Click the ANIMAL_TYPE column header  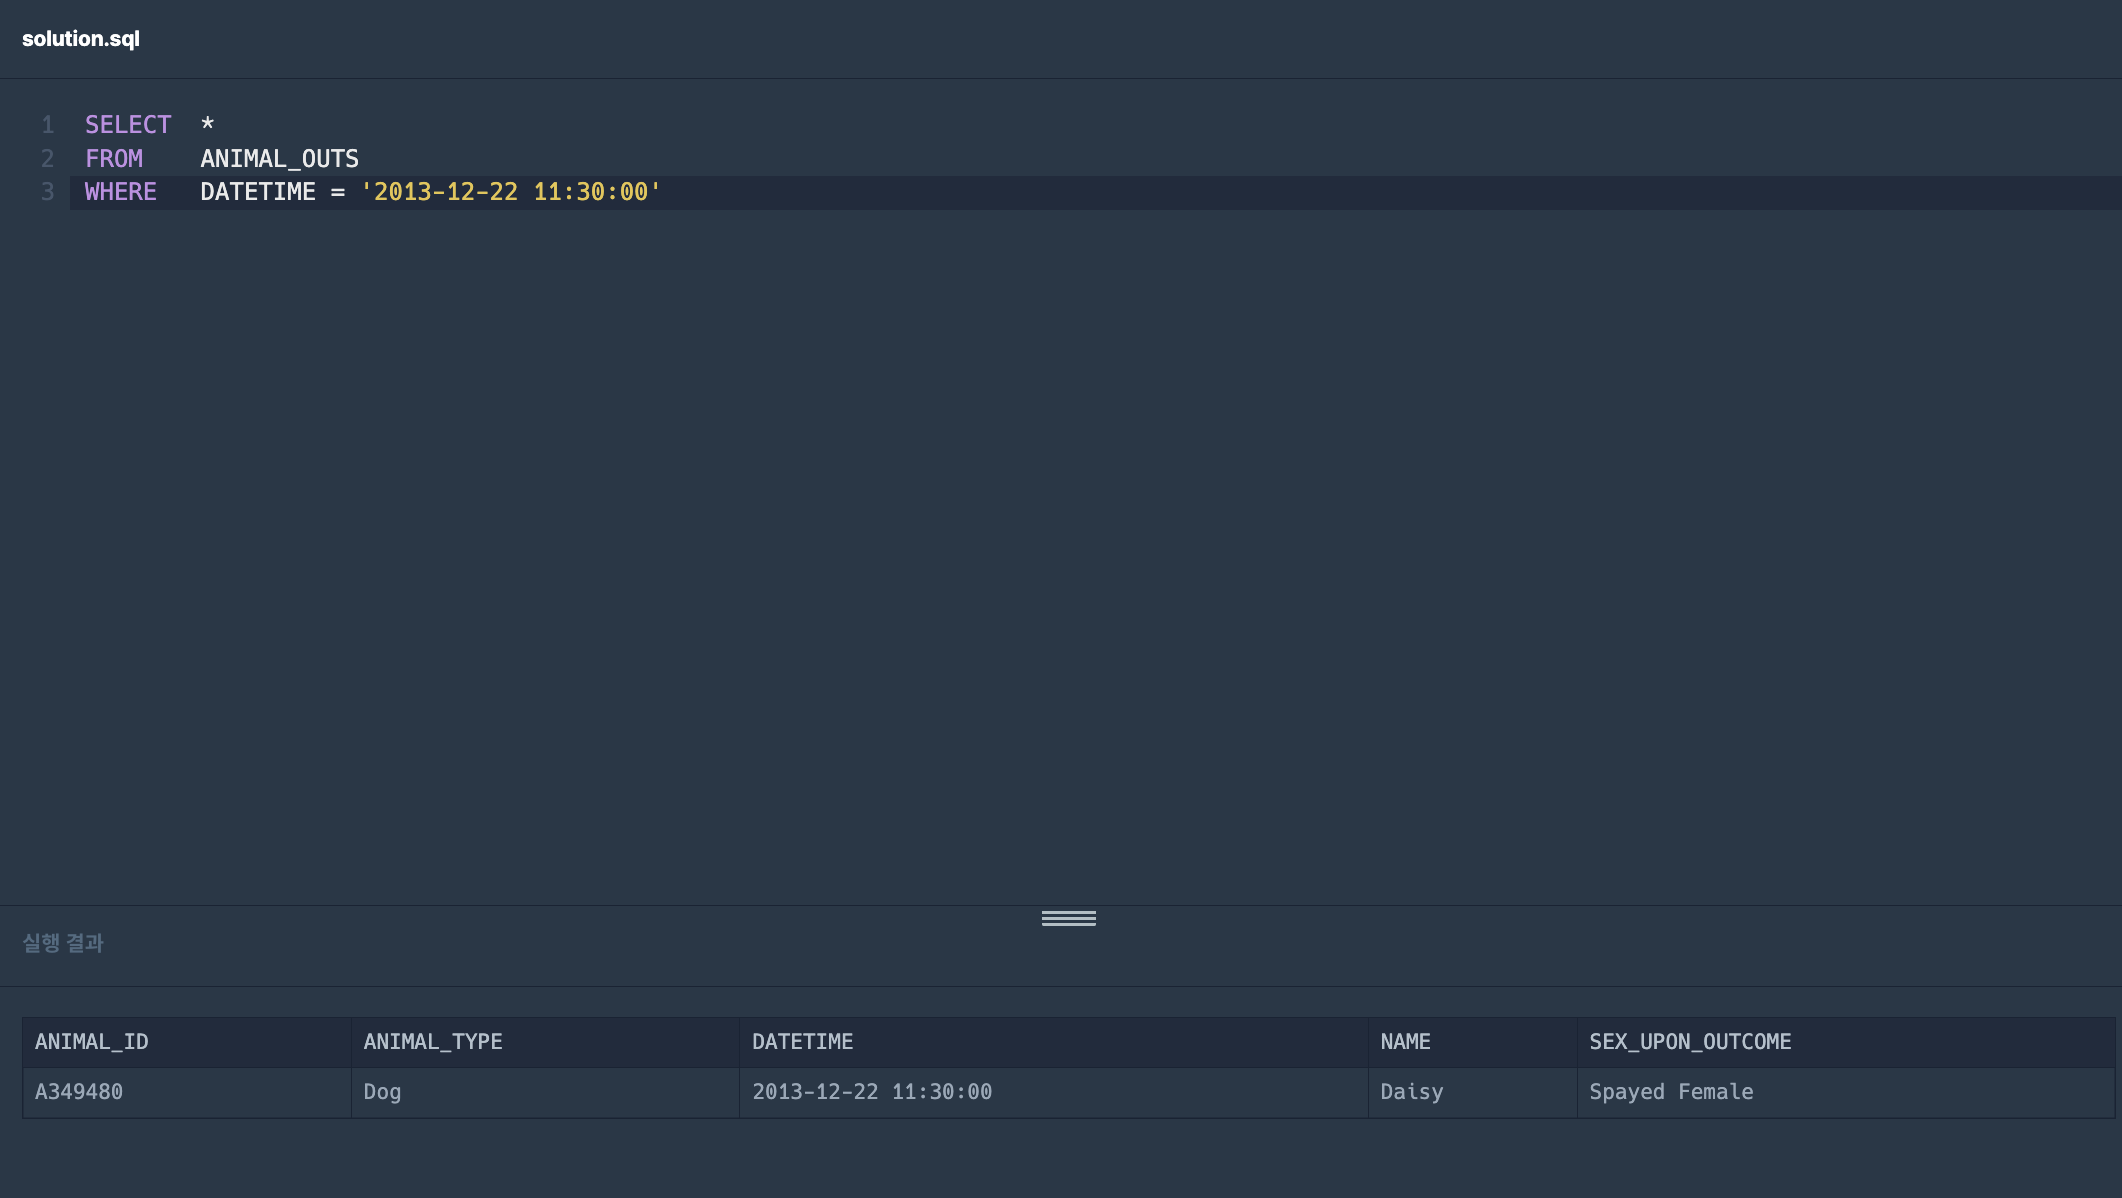click(433, 1042)
